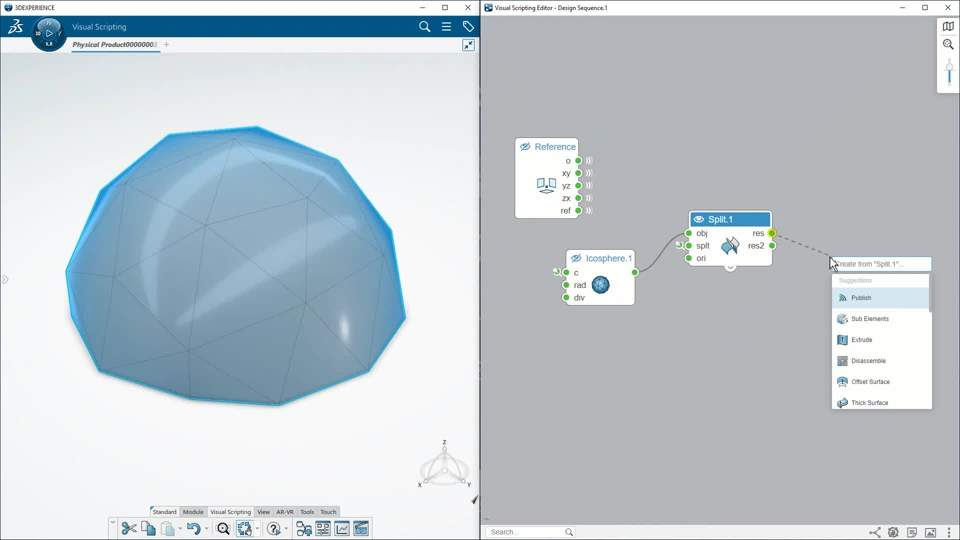Viewport: 960px width, 540px height.
Task: Click the Split.1 node operator icon
Action: point(730,246)
